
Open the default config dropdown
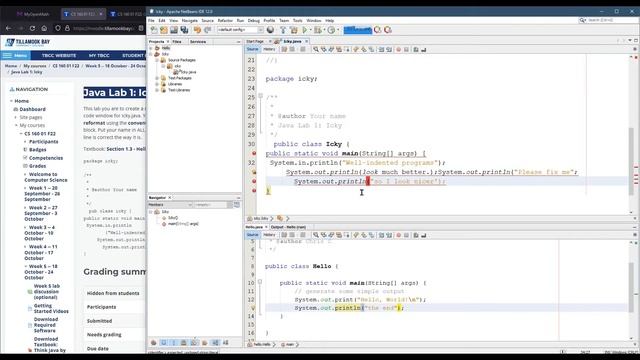click(240, 30)
